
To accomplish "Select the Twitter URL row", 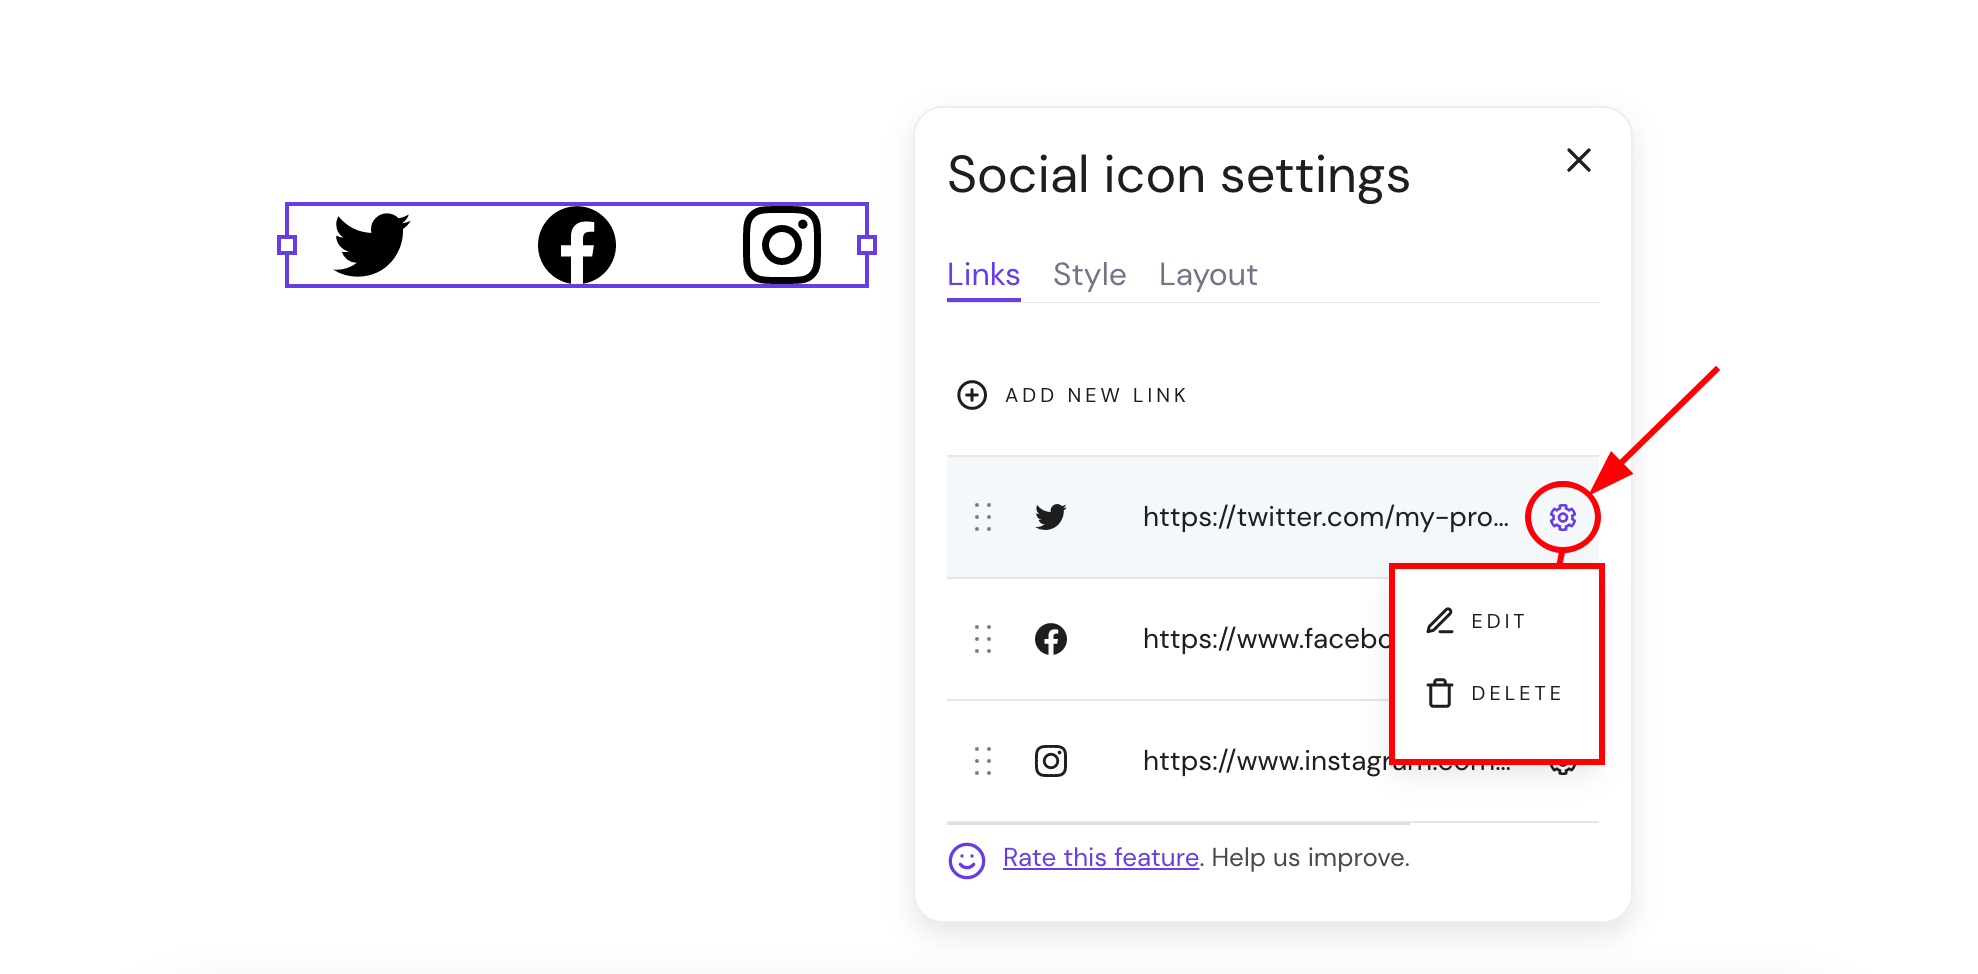I will [1325, 517].
